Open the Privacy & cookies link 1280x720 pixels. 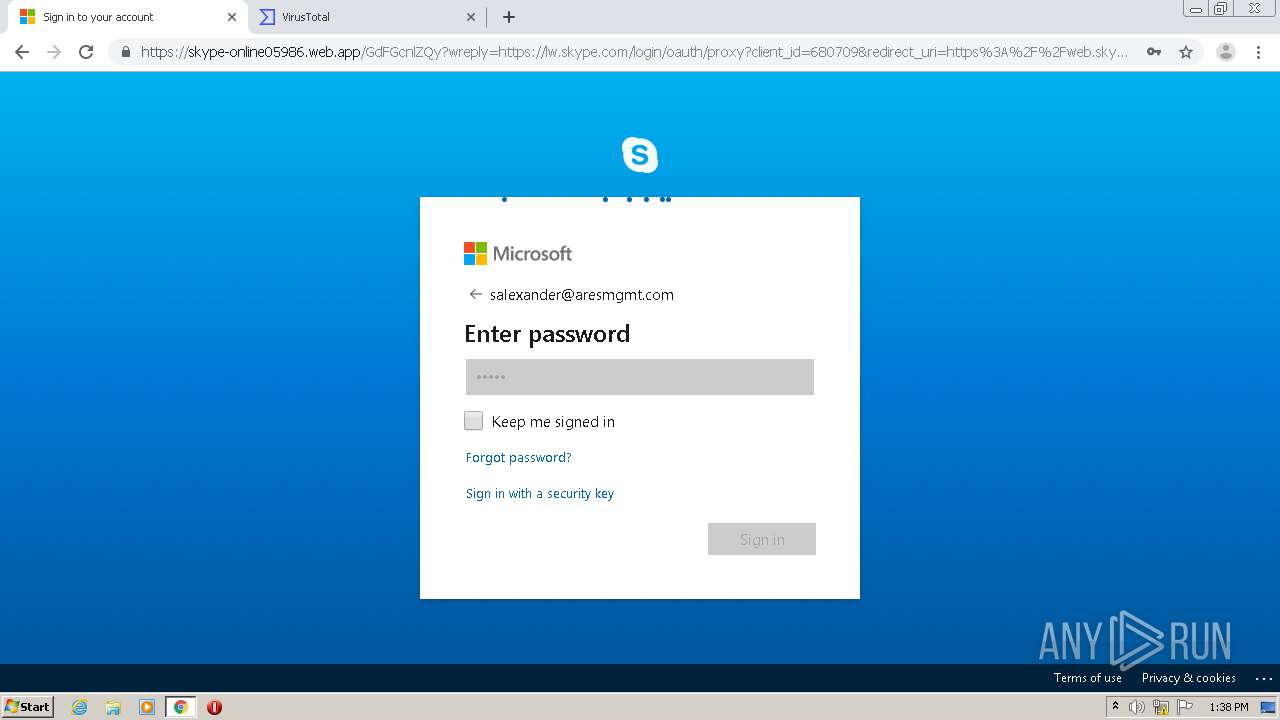coord(1189,678)
